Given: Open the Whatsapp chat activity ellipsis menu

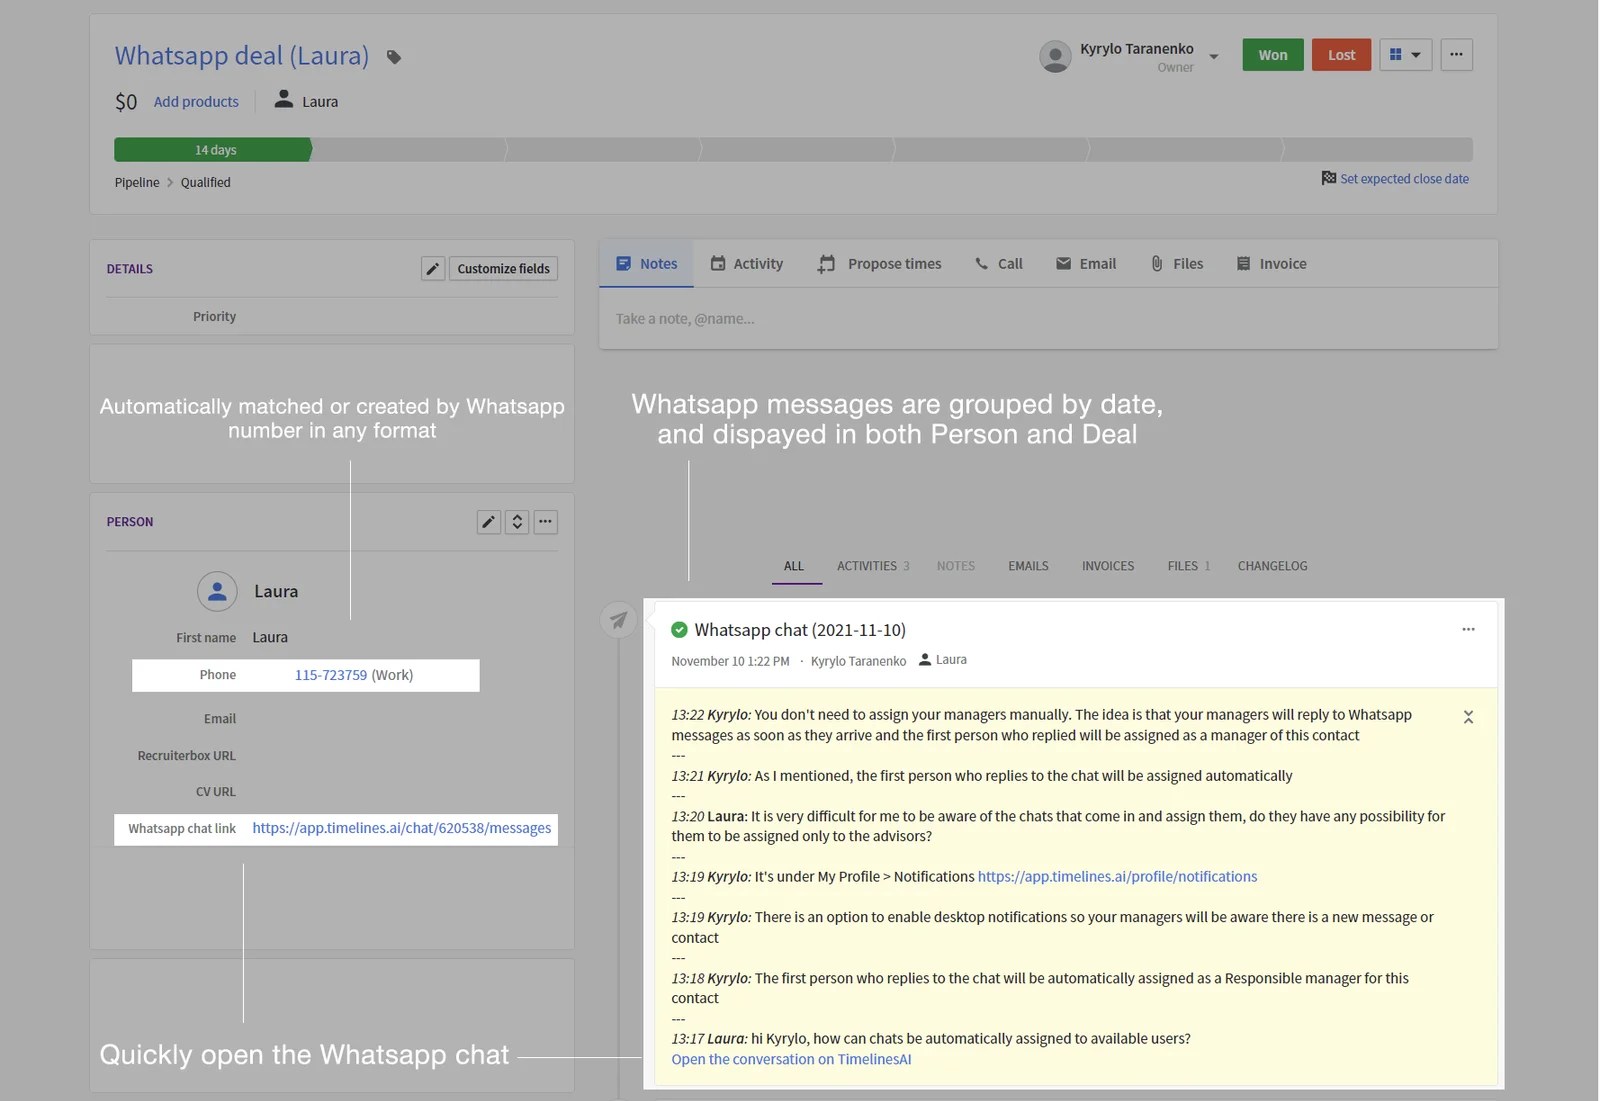Looking at the screenshot, I should 1468,629.
